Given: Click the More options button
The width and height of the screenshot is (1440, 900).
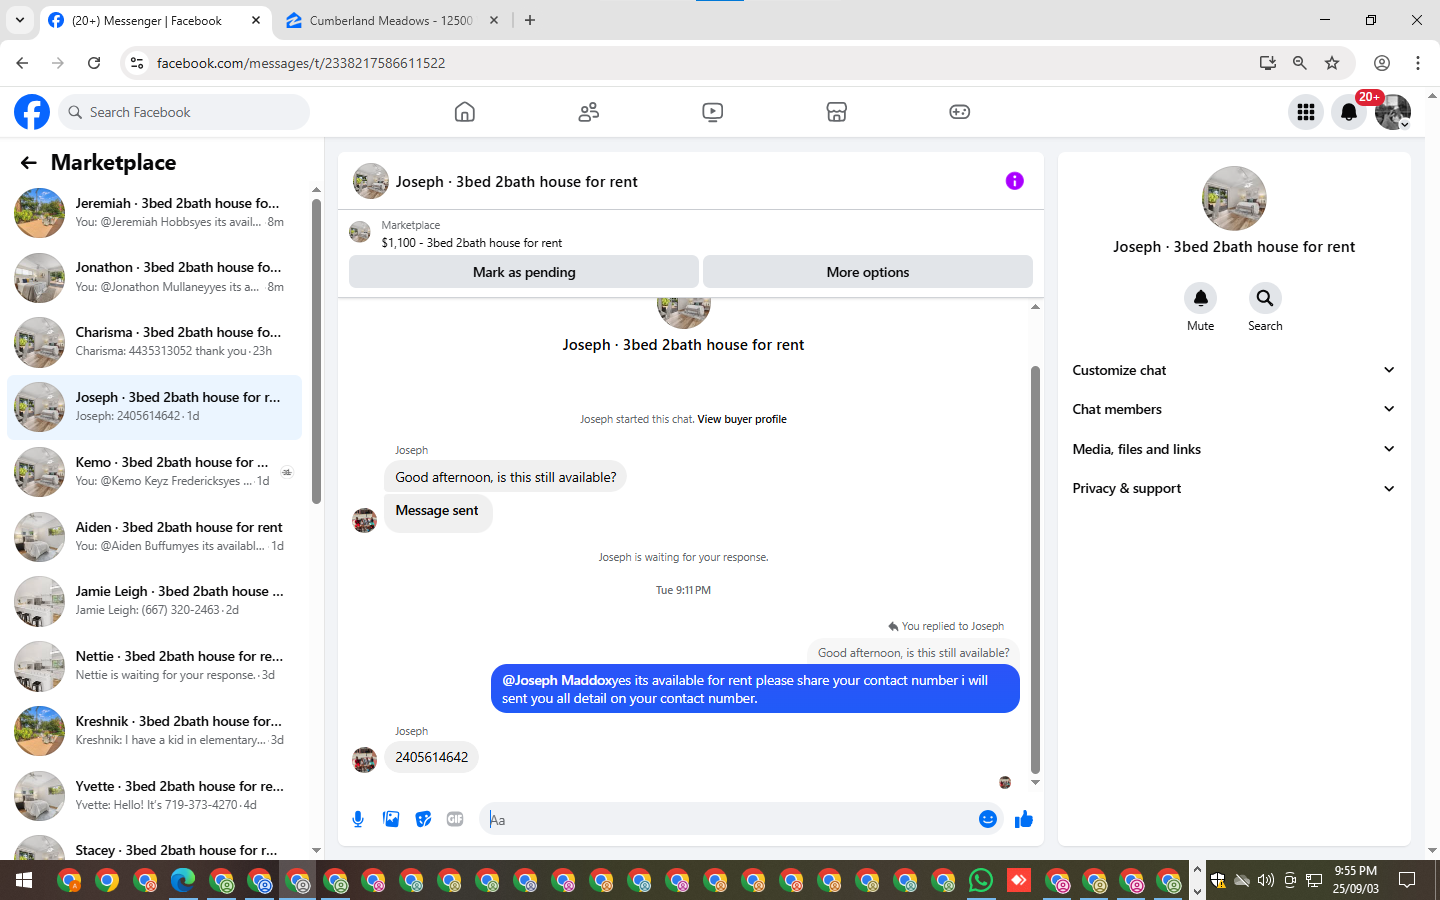Looking at the screenshot, I should 868,272.
